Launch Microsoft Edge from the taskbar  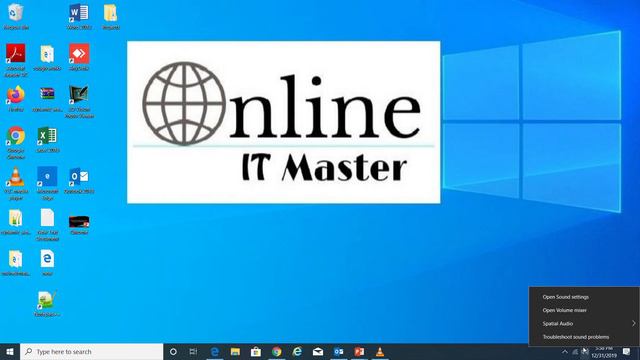(x=215, y=351)
